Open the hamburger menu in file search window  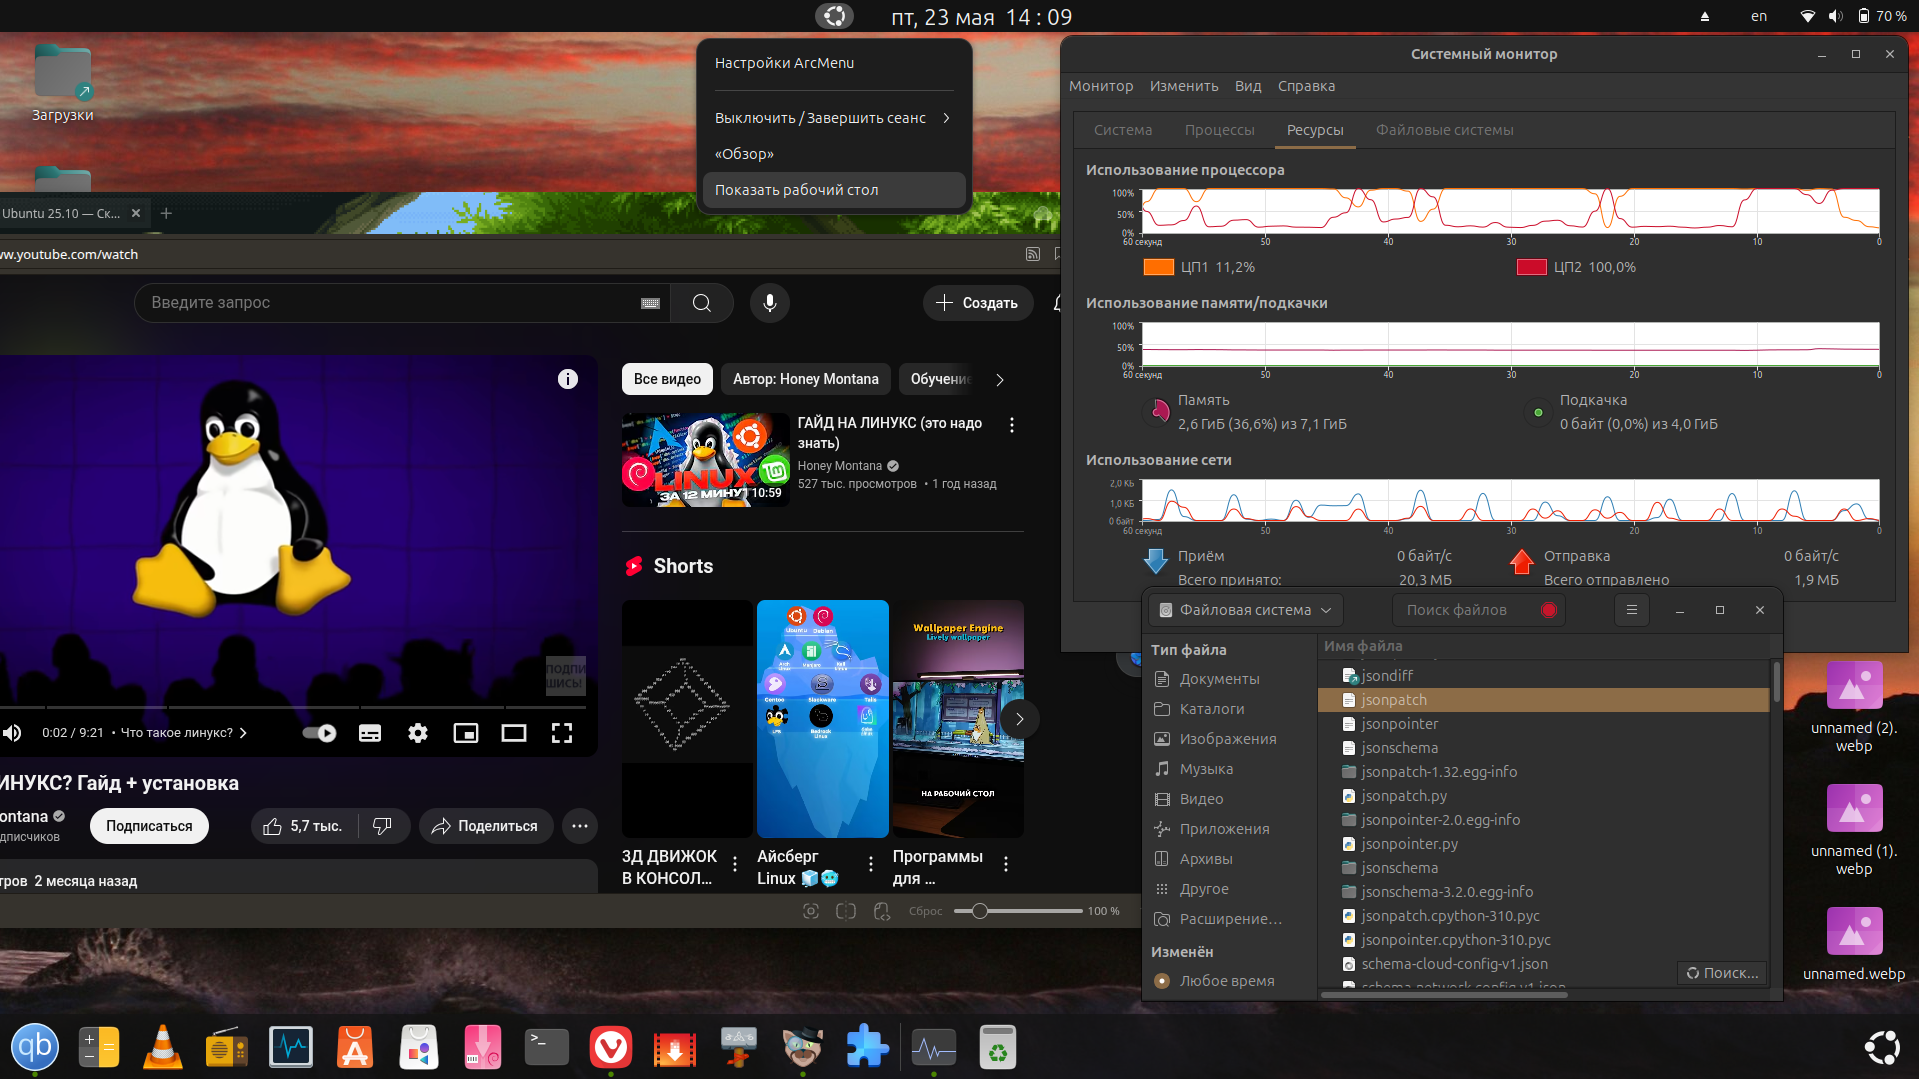pyautogui.click(x=1632, y=610)
